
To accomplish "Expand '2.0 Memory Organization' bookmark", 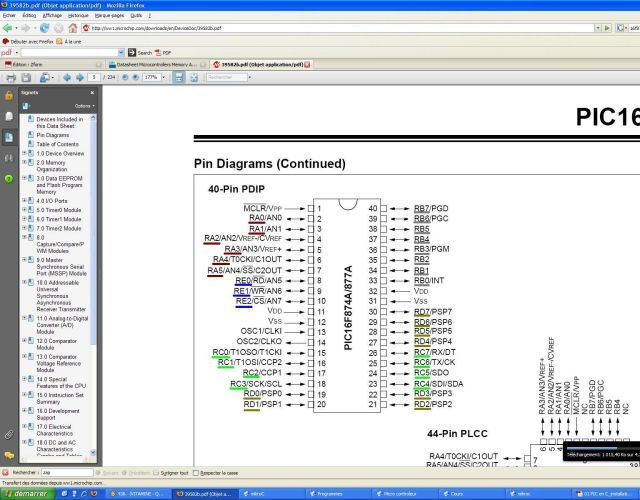I will pyautogui.click(x=24, y=162).
